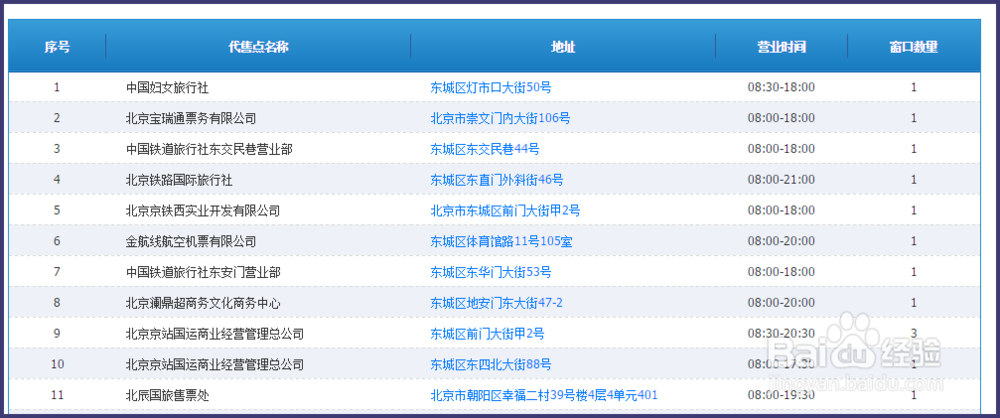This screenshot has width=1000, height=418.
Task: Click window count 1 for 中国妇女旅行社
Action: 913,87
